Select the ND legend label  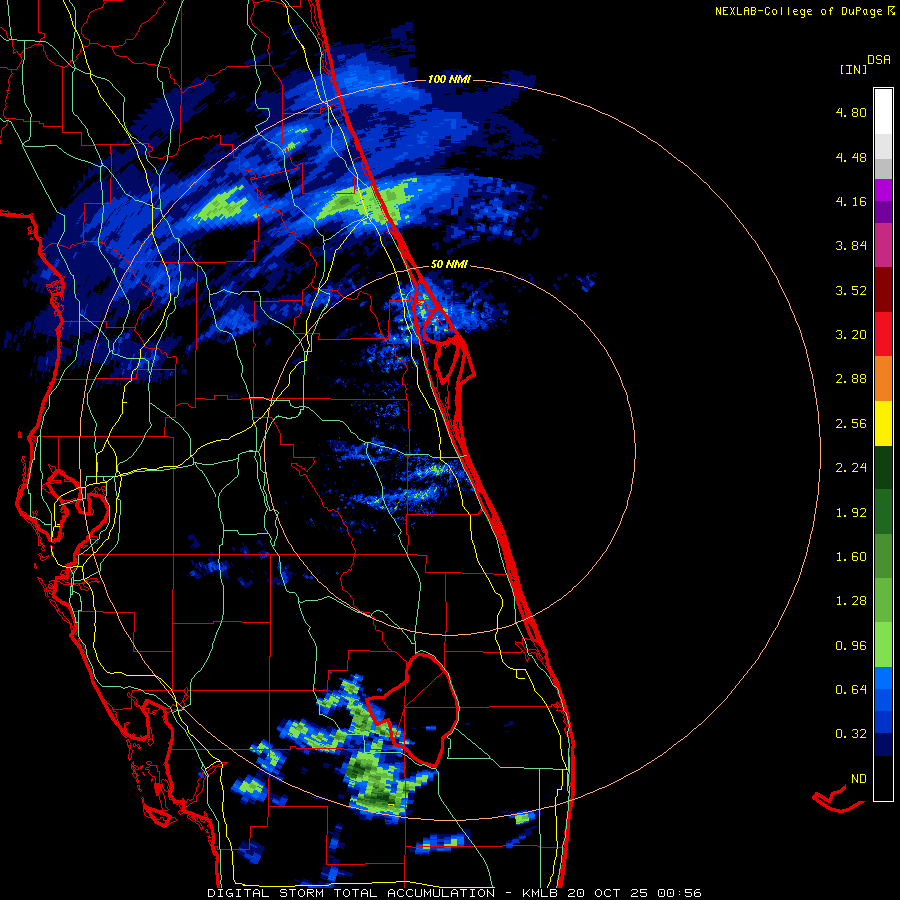pyautogui.click(x=859, y=779)
